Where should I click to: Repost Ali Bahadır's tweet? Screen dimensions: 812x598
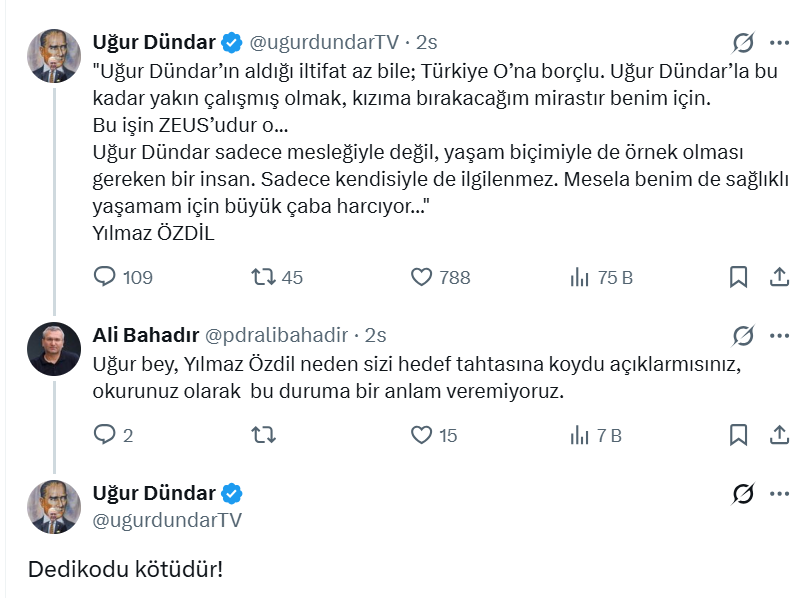[x=264, y=435]
